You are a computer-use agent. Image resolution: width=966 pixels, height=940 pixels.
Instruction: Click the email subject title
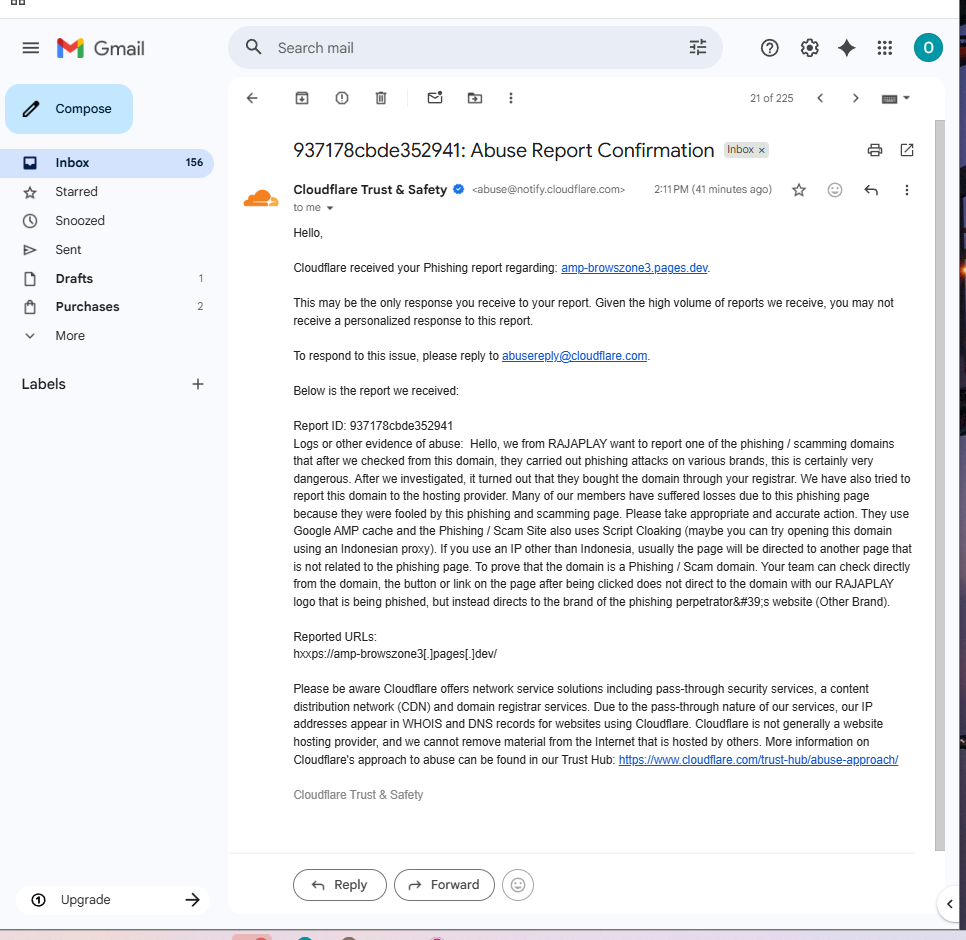click(503, 150)
